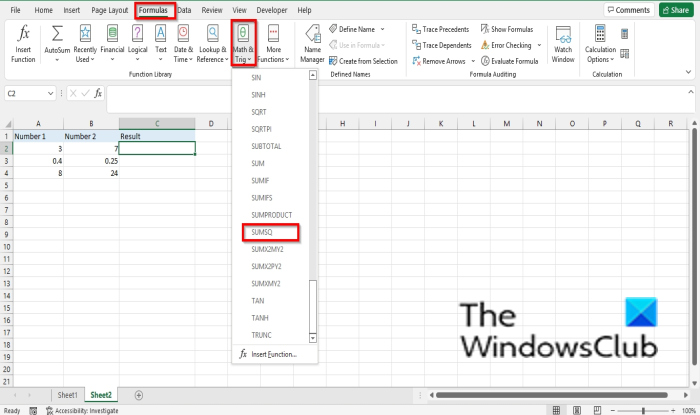The image size is (700, 415).
Task: Switch to the Data tab
Action: coord(184,10)
